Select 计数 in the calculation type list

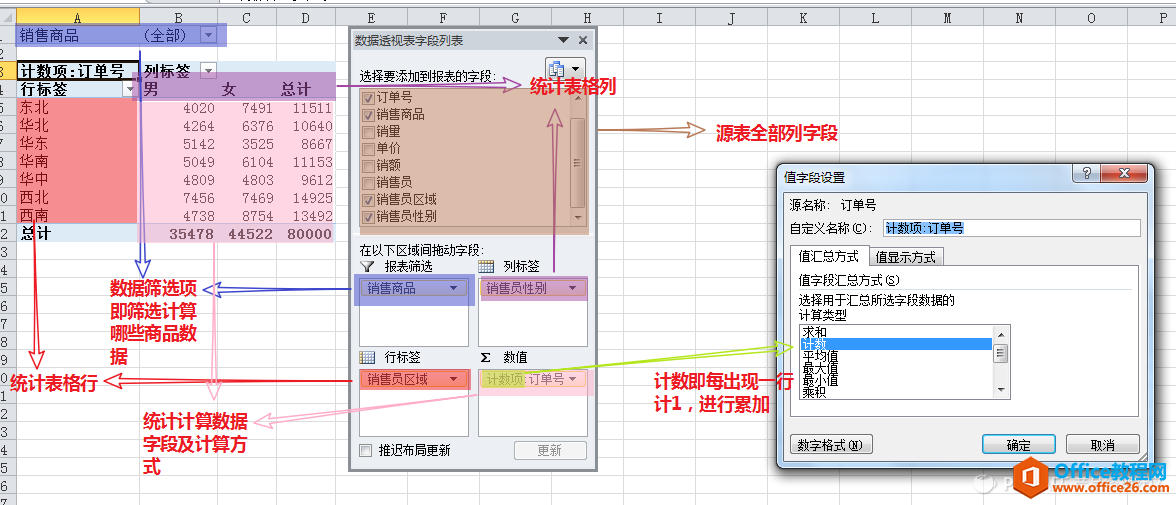pos(896,344)
